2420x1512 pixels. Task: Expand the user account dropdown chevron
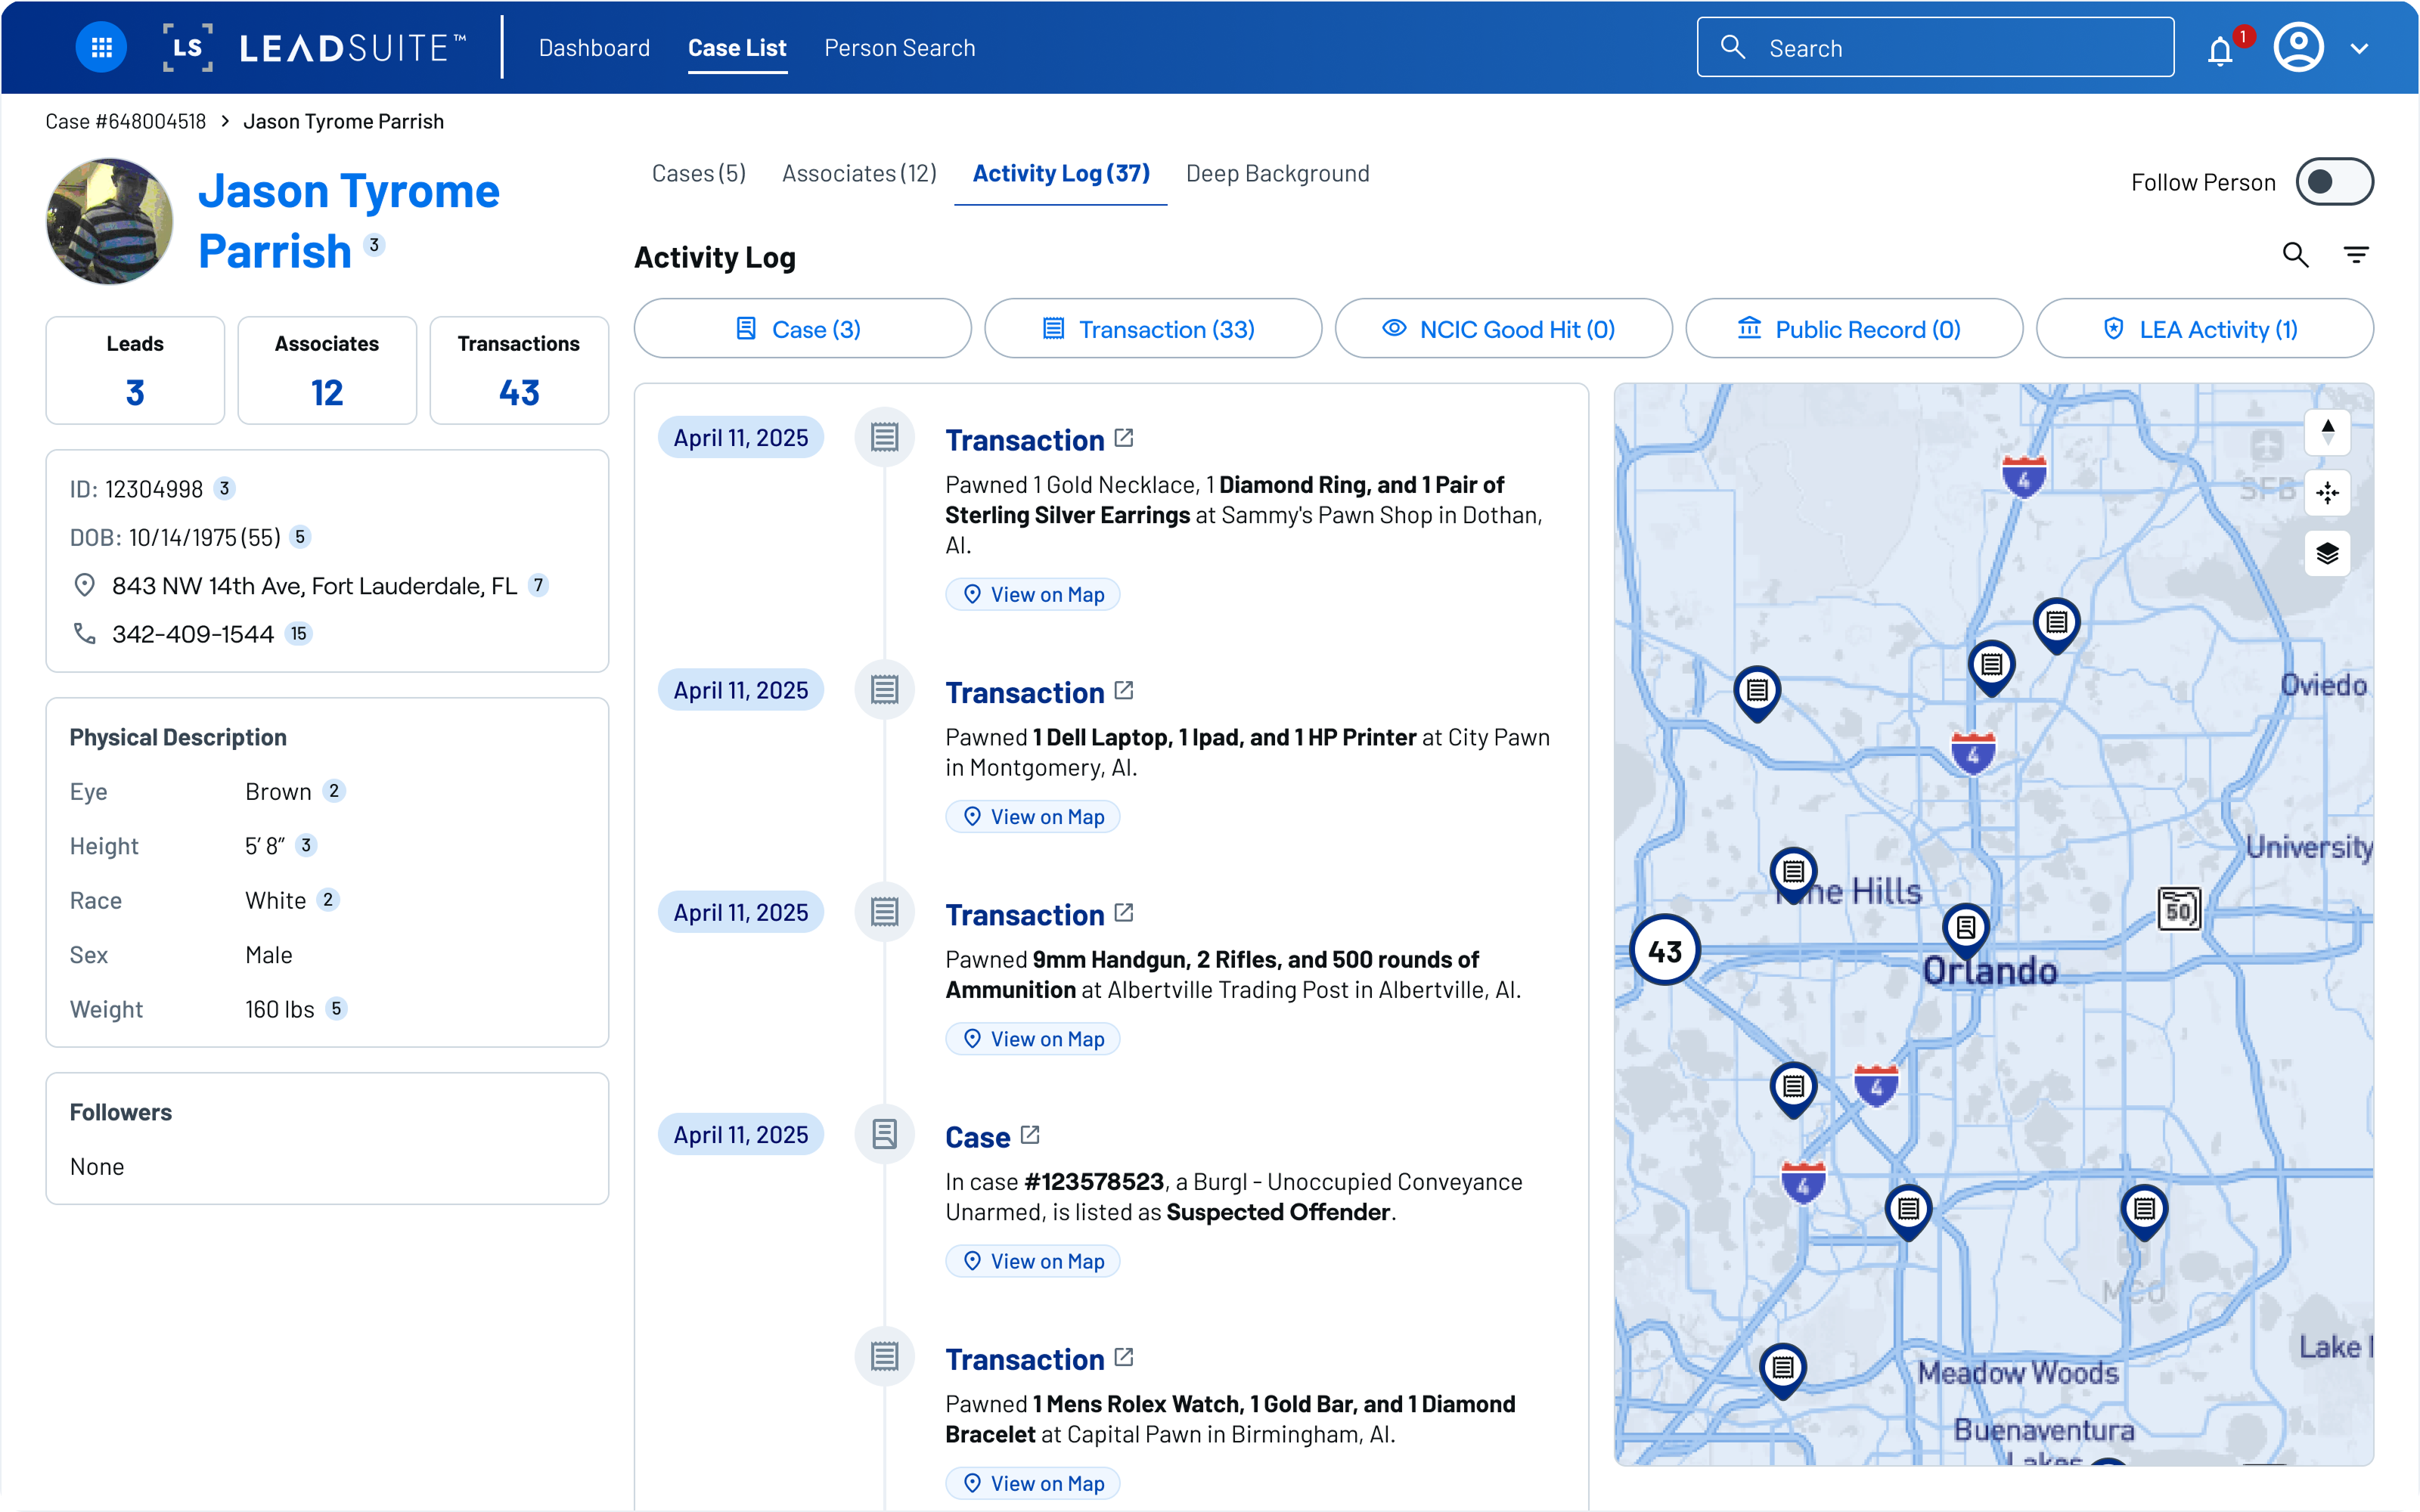point(2359,49)
